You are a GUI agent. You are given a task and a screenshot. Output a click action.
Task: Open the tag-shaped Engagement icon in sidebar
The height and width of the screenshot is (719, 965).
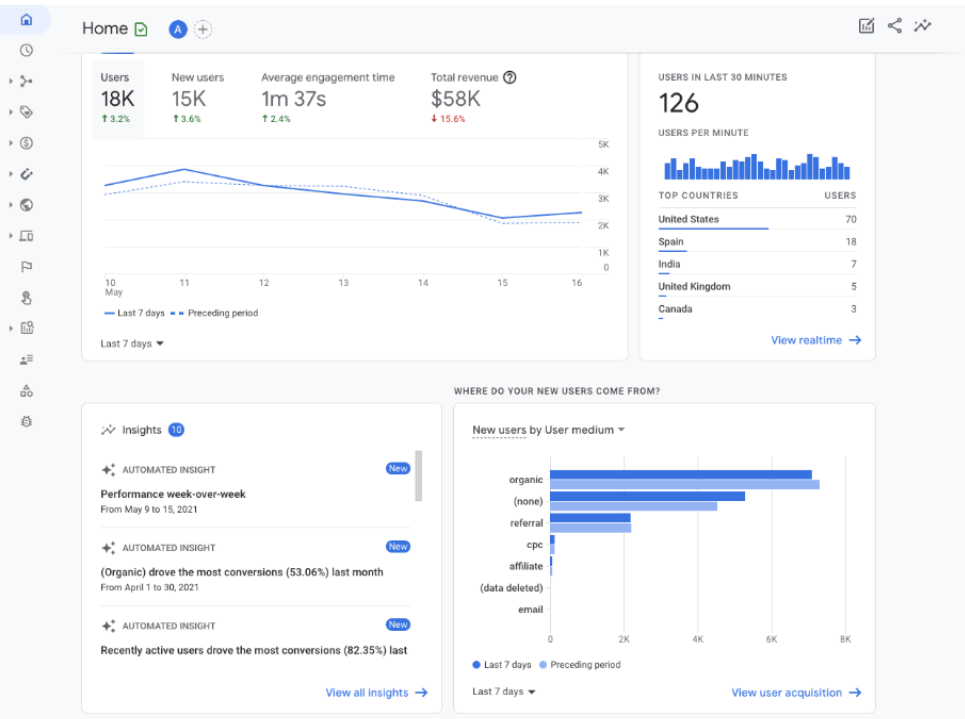(26, 112)
